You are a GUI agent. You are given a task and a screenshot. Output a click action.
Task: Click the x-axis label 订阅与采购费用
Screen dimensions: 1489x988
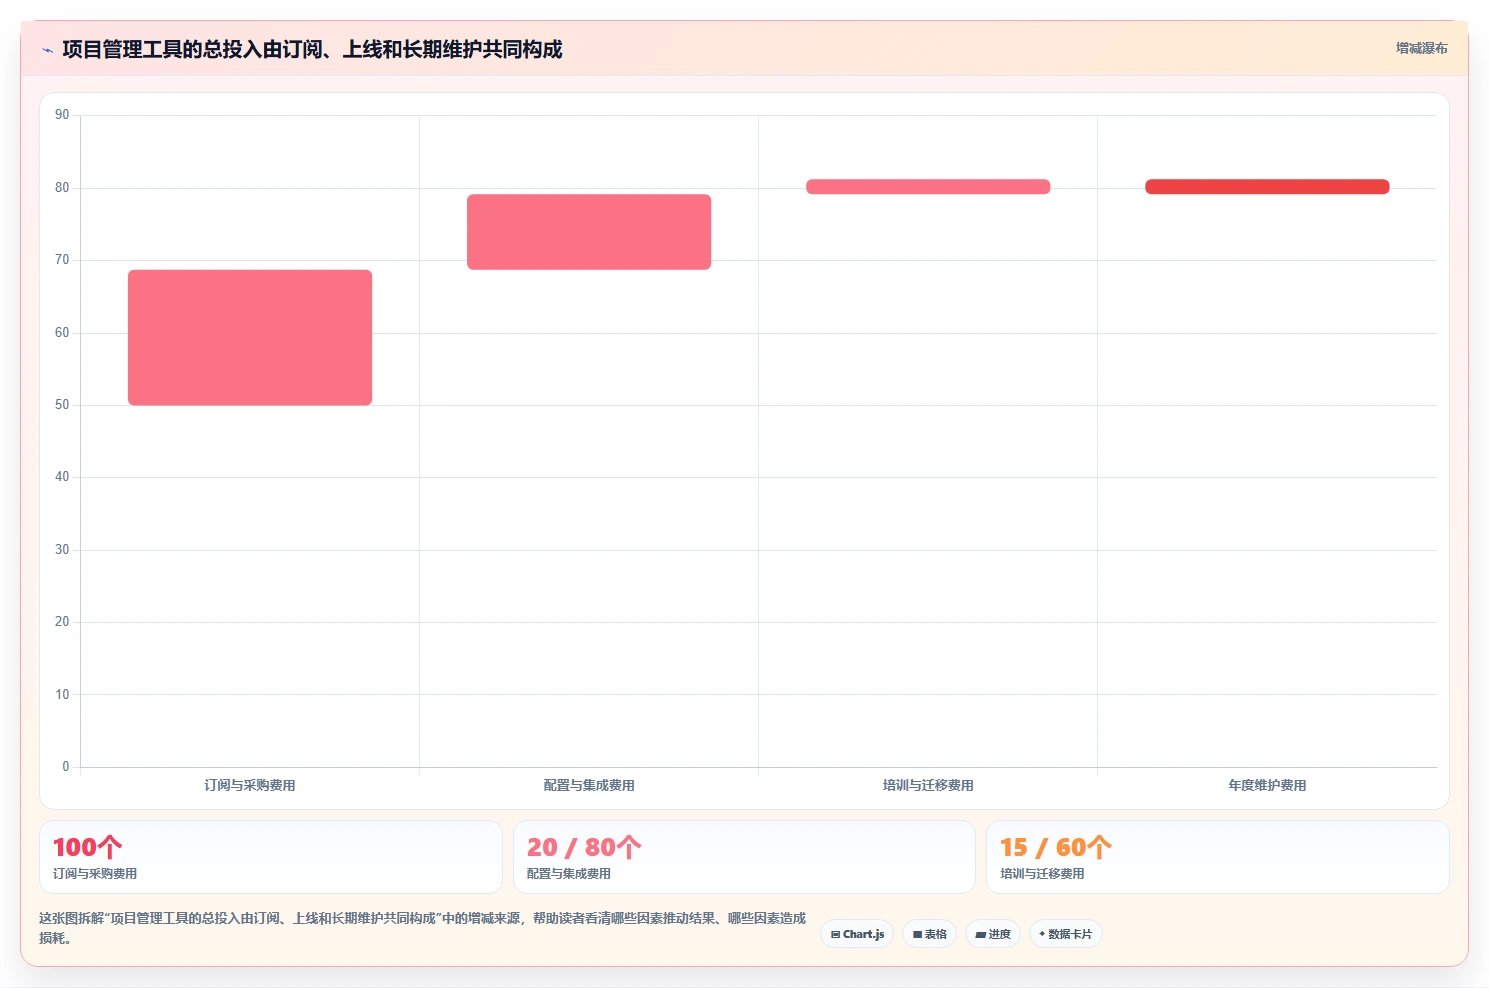click(x=250, y=785)
